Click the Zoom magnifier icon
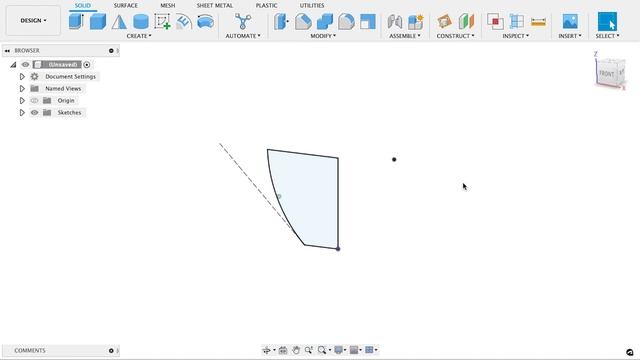The image size is (640, 360). click(x=309, y=350)
